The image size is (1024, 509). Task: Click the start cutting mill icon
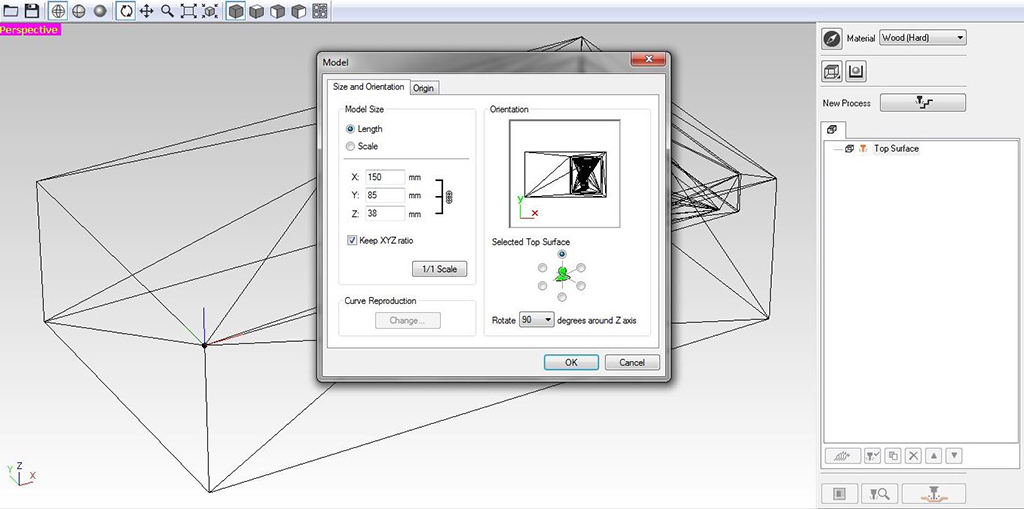[x=934, y=493]
